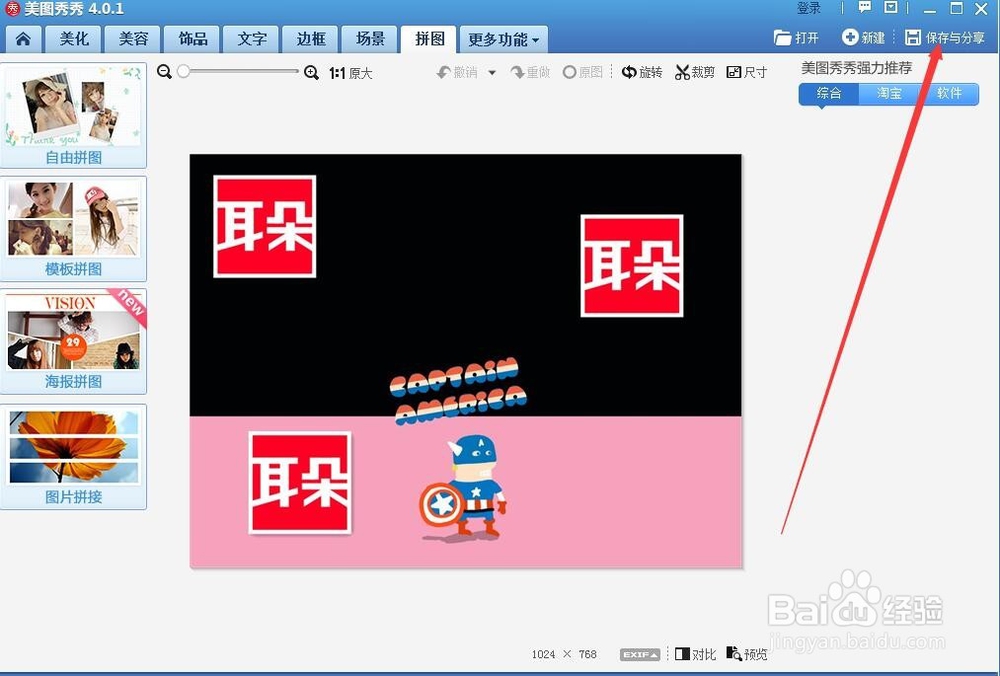Viewport: 1000px width, 676px height.
Task: Expand the undo history dropdown arrow
Action: point(492,73)
